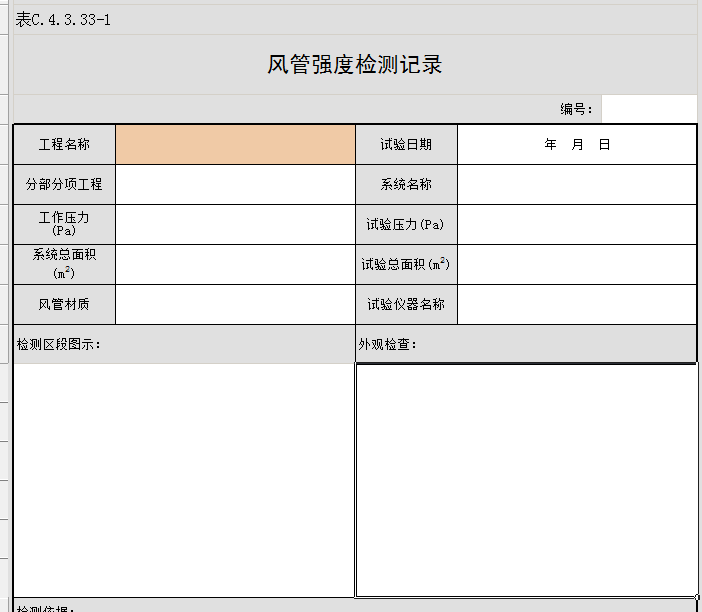Select the empty cell next to 风管材质
Image resolution: width=702 pixels, height=612 pixels.
(x=235, y=304)
